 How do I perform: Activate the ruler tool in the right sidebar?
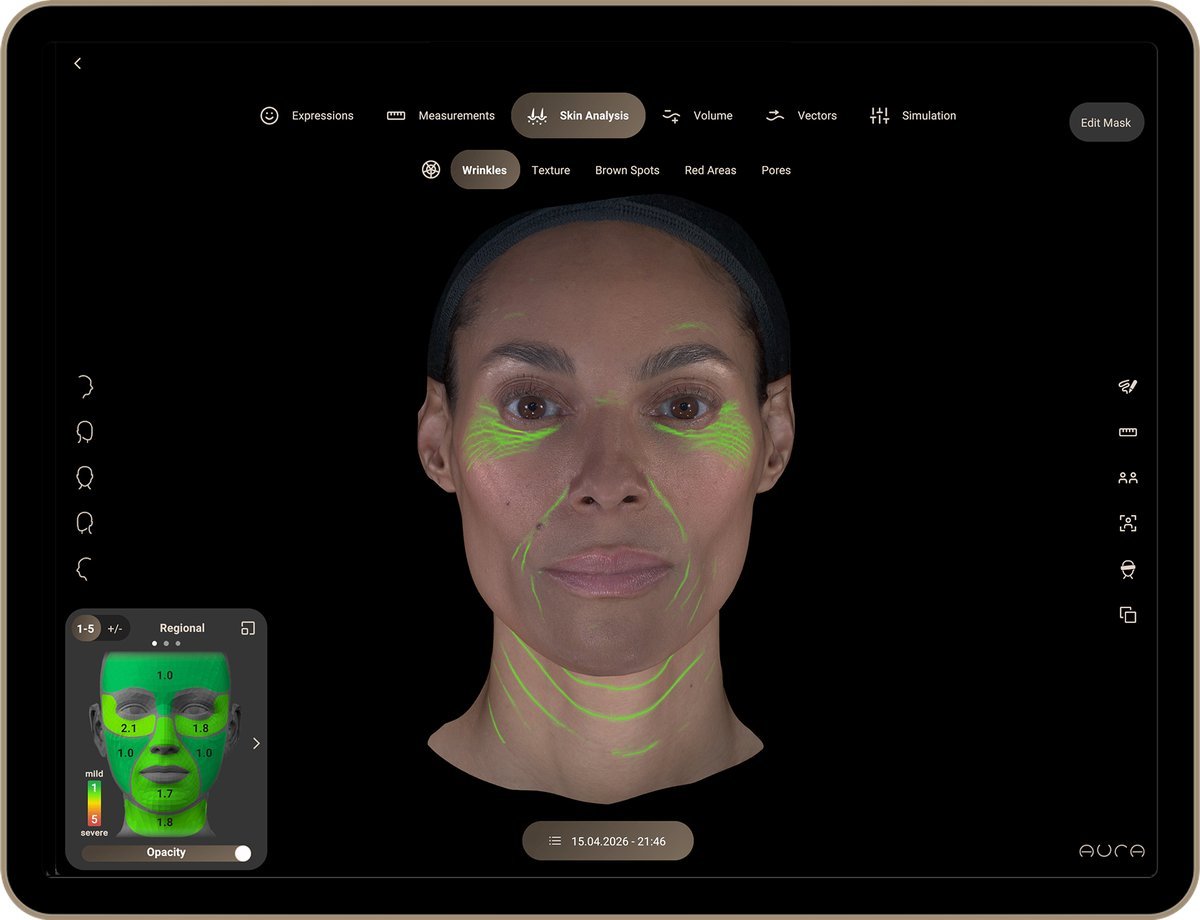tap(1128, 432)
